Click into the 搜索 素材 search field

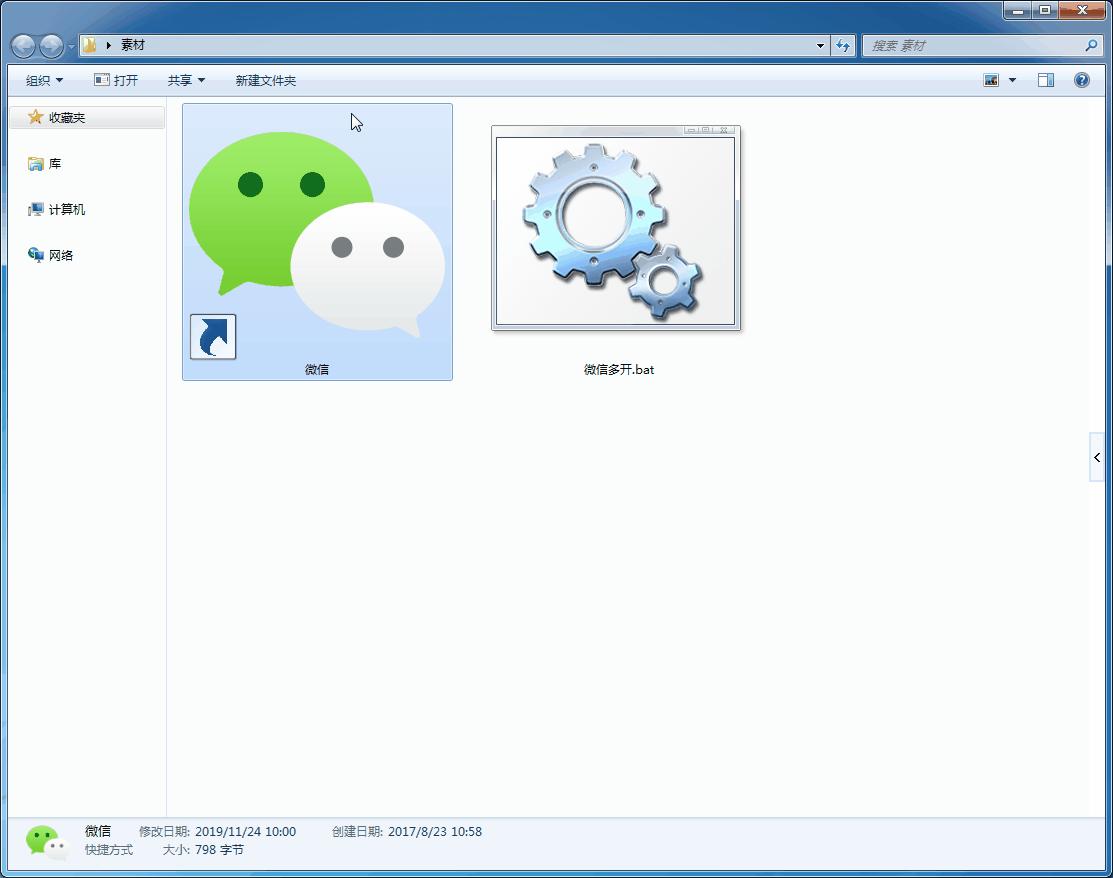pos(970,45)
